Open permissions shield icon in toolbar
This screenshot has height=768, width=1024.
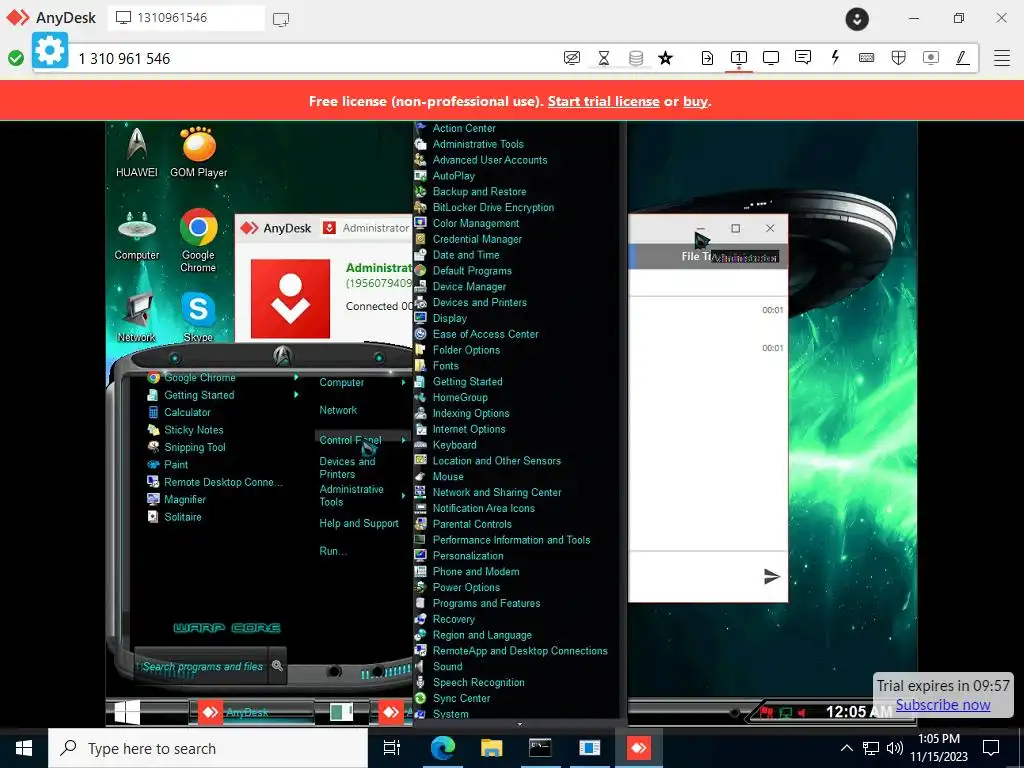(x=899, y=58)
